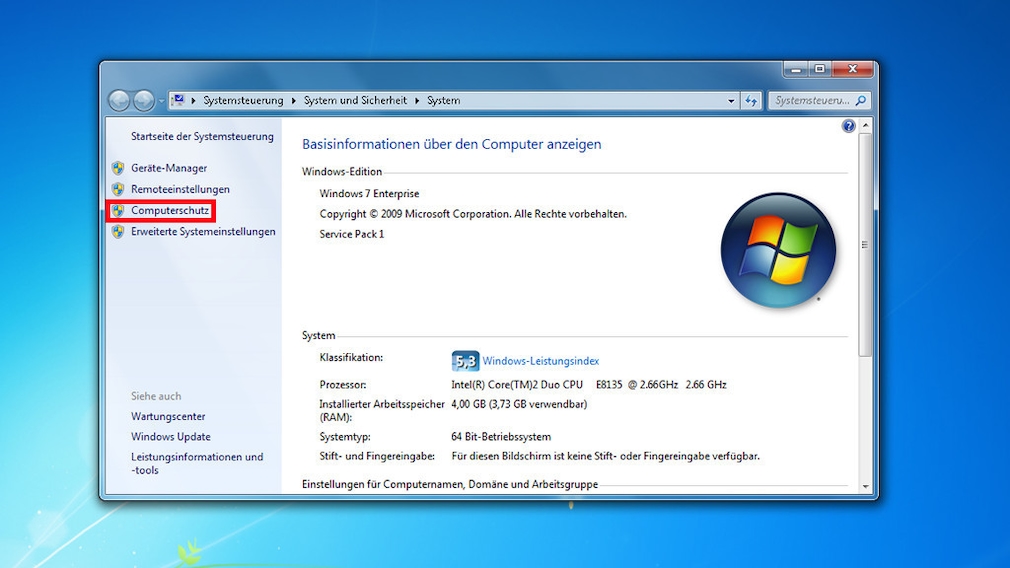This screenshot has height=568, width=1010.
Task: Click the search magnifier icon
Action: tap(861, 100)
